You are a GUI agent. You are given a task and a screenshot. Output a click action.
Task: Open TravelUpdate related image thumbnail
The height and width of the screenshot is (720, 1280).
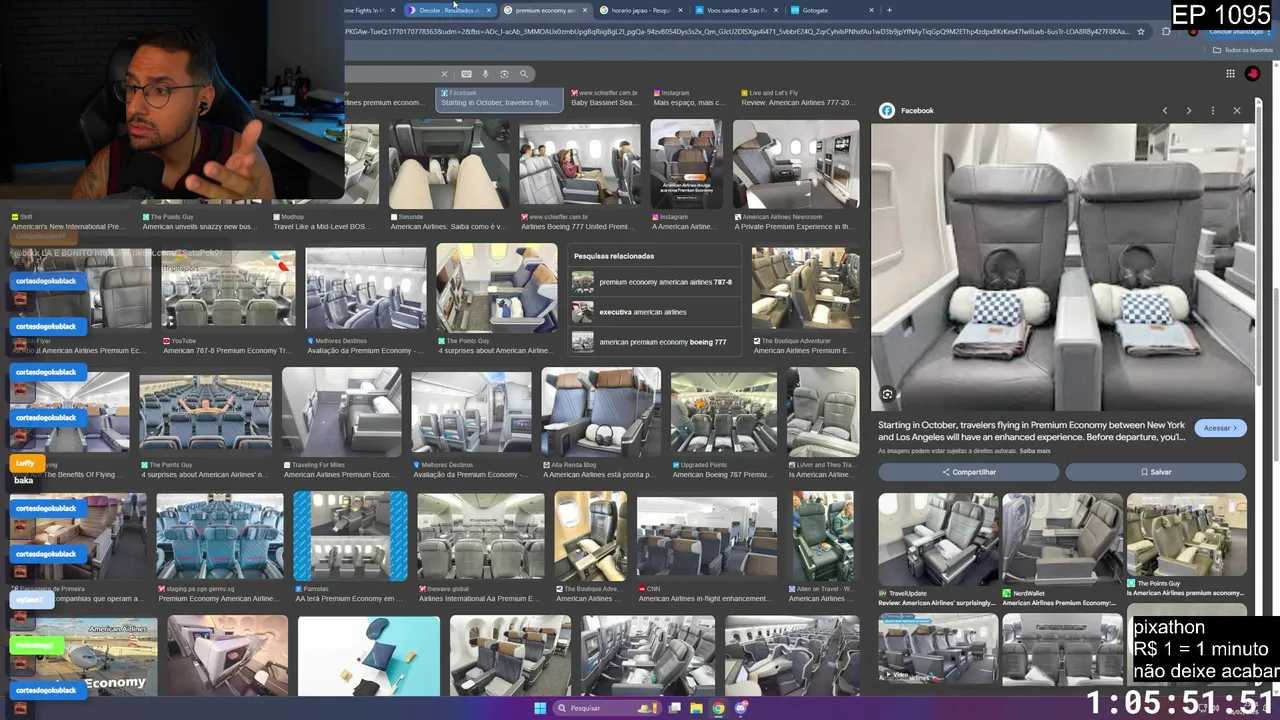[938, 540]
